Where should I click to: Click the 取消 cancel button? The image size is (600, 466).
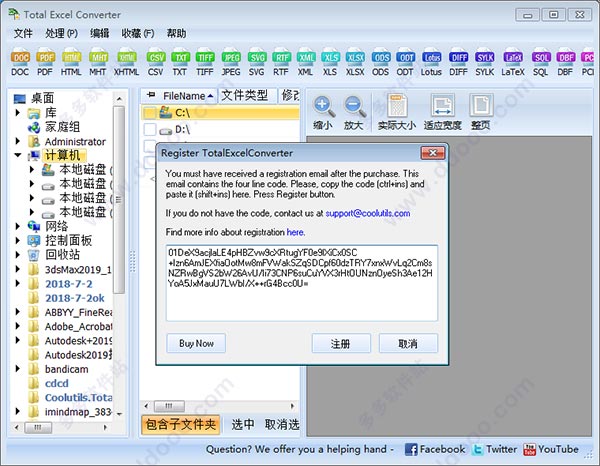408,343
